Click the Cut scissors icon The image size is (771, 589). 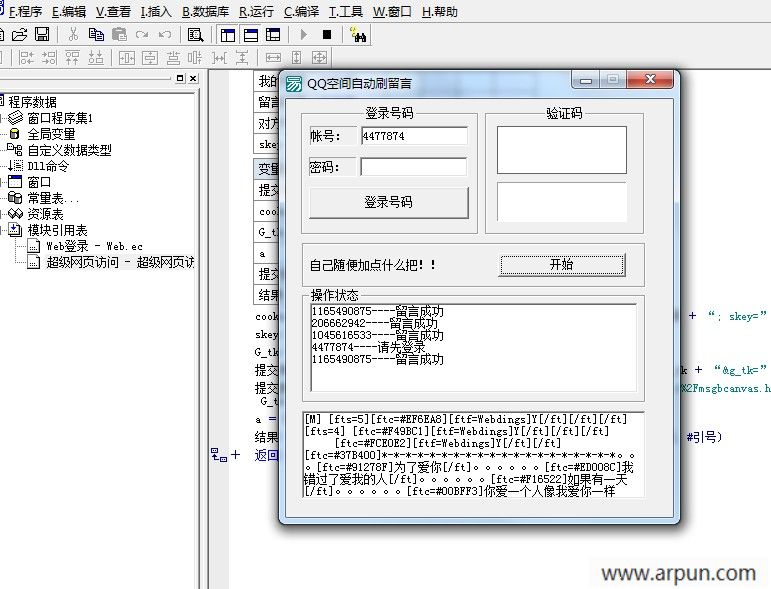point(73,34)
